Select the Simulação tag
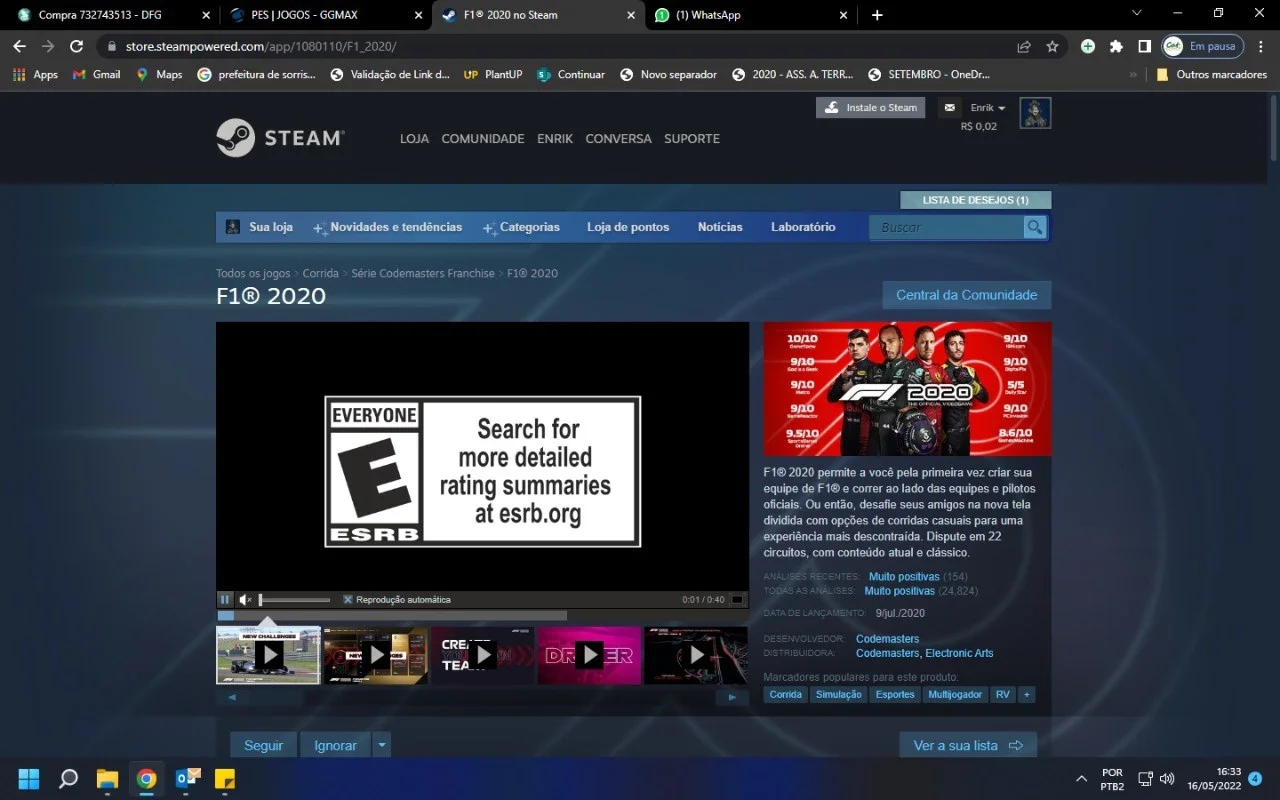 pos(838,694)
